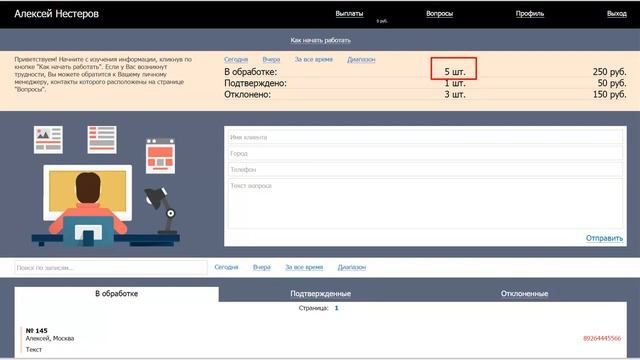Switch to the Подтвержденные tab
The image size is (640, 360).
[x=320, y=294]
